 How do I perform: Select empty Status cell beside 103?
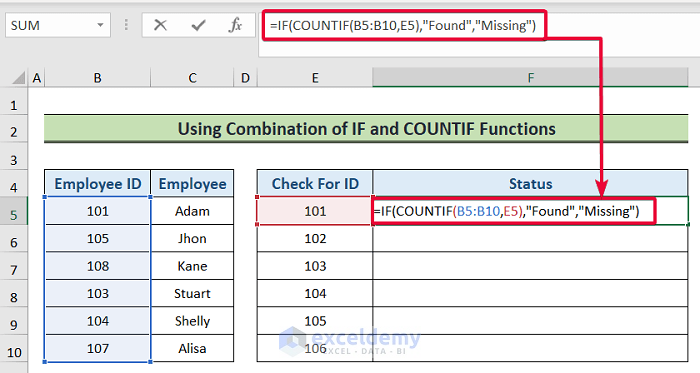pyautogui.click(x=530, y=266)
